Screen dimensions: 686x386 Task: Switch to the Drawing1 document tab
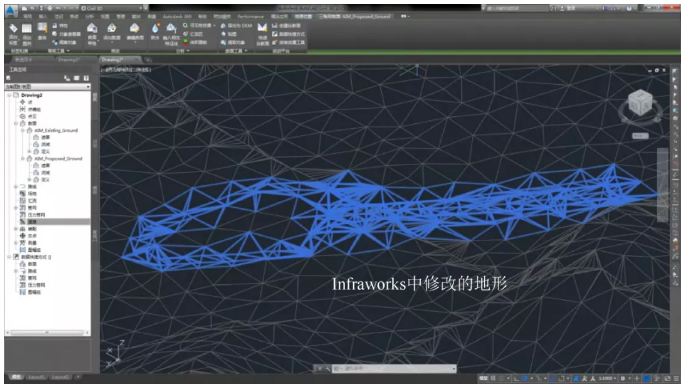pyautogui.click(x=68, y=60)
